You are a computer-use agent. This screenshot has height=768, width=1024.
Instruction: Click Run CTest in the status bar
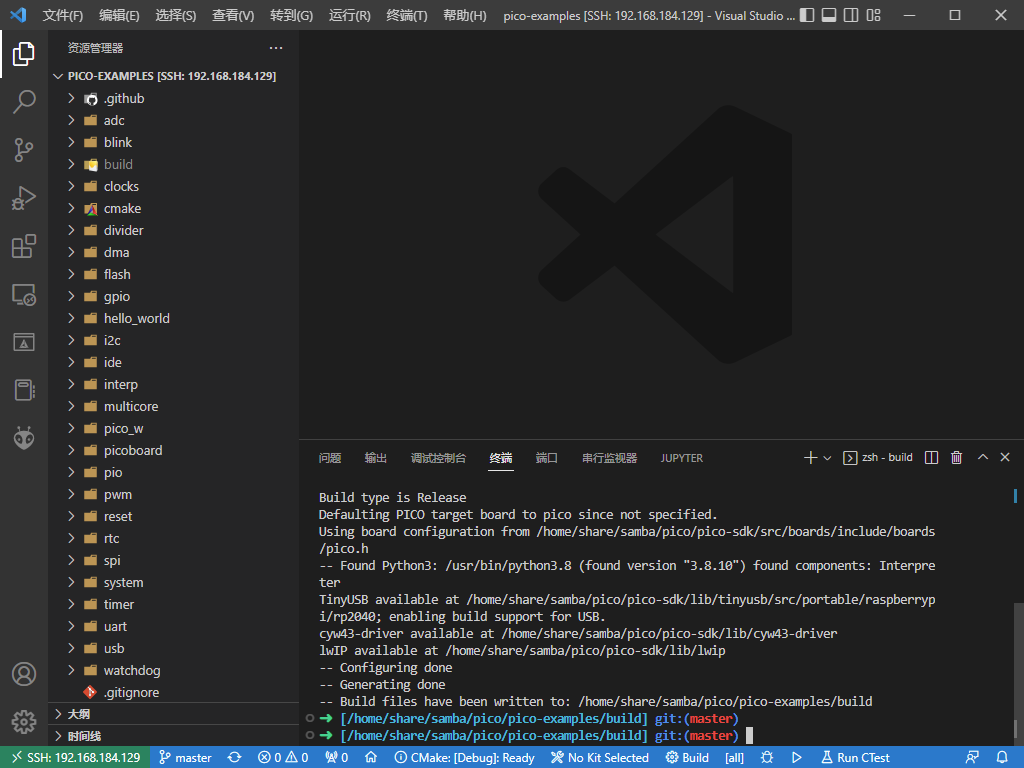click(x=855, y=757)
